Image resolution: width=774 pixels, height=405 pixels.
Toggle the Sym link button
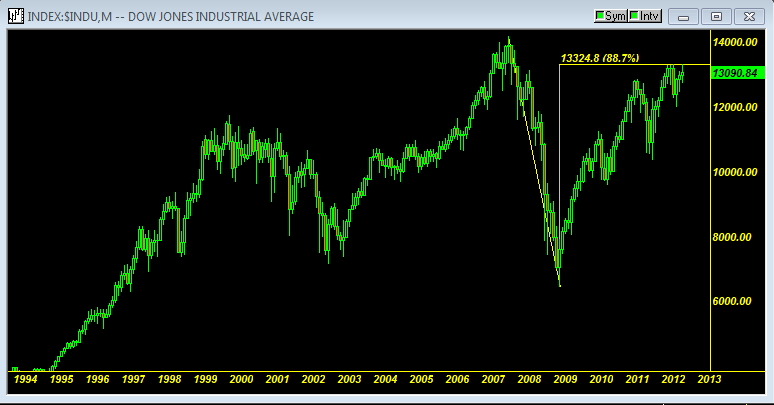(611, 16)
